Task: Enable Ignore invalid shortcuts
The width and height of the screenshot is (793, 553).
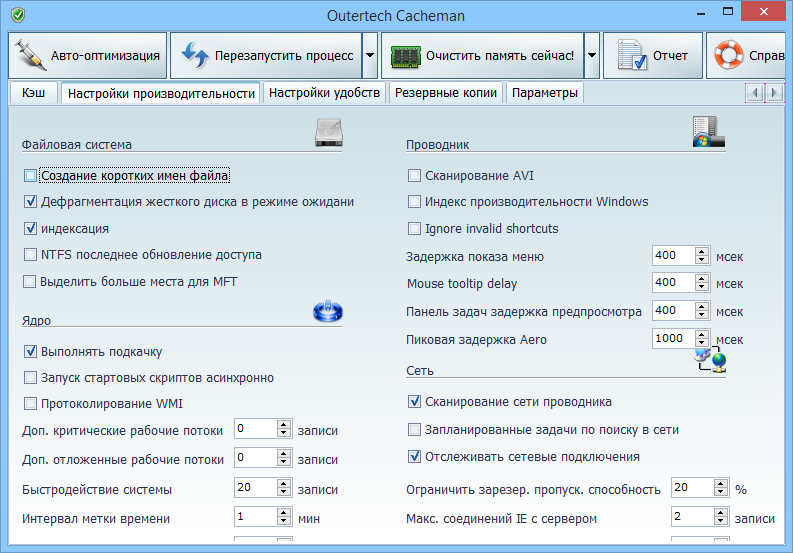Action: coord(414,229)
